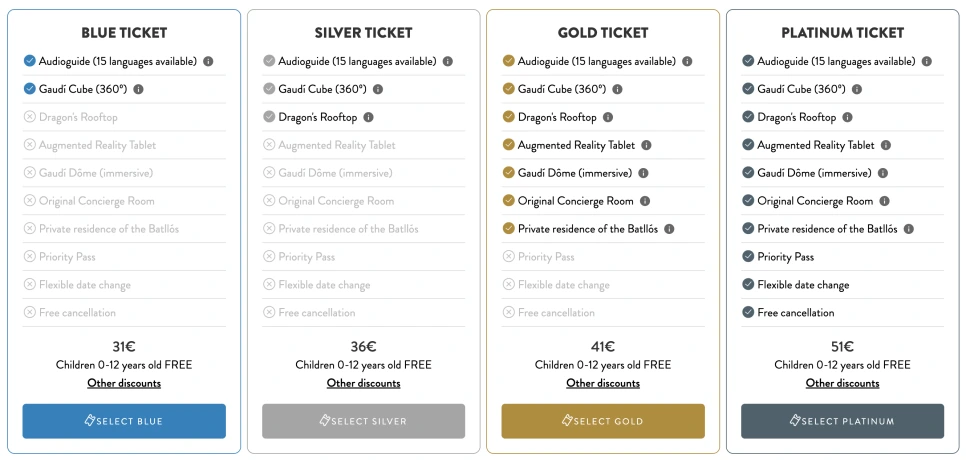Show Platinum Dragon's Rooftop info icon
This screenshot has width=966, height=460.
pos(848,117)
